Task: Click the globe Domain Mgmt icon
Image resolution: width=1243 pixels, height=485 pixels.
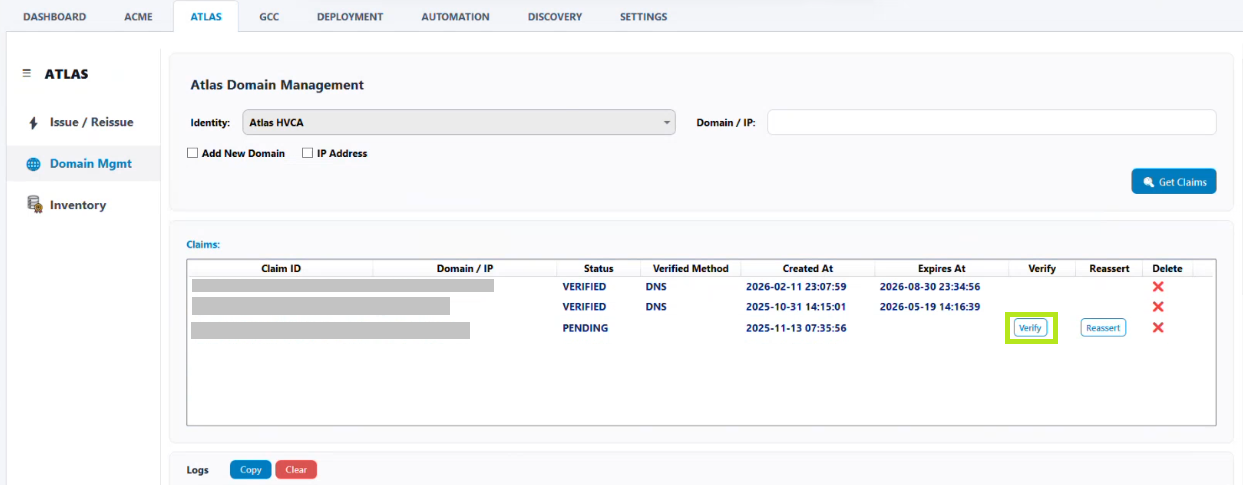Action: [33, 164]
